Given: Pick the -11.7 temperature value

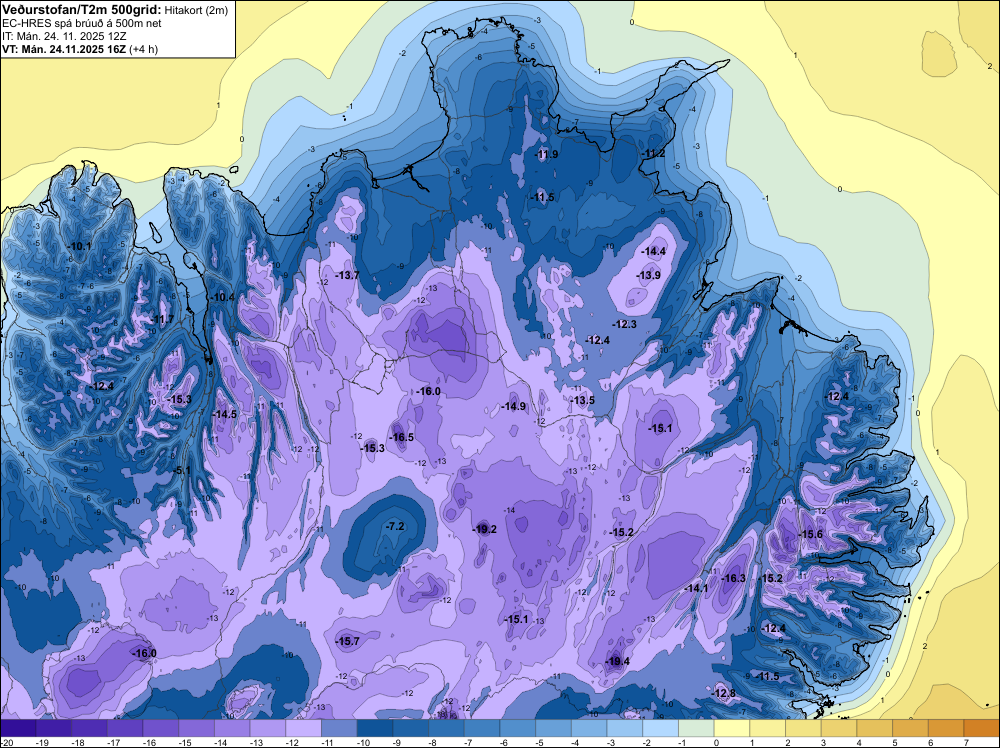Looking at the screenshot, I should 162,319.
